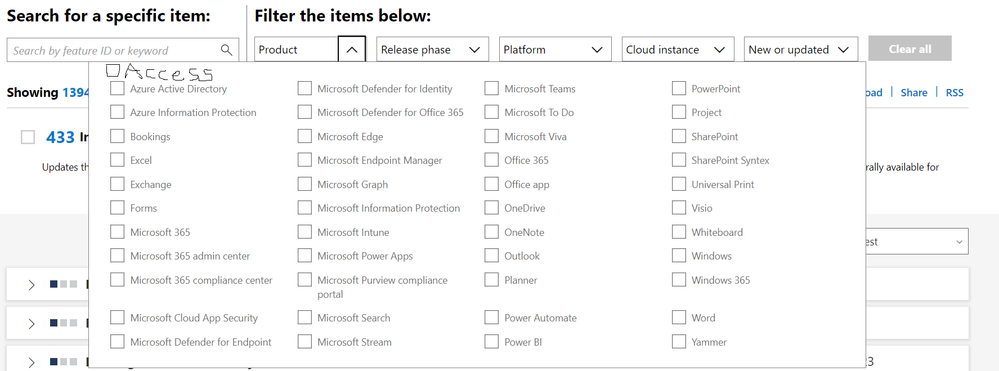Select the Yammer checkbox
This screenshot has width=999, height=371.
(679, 342)
